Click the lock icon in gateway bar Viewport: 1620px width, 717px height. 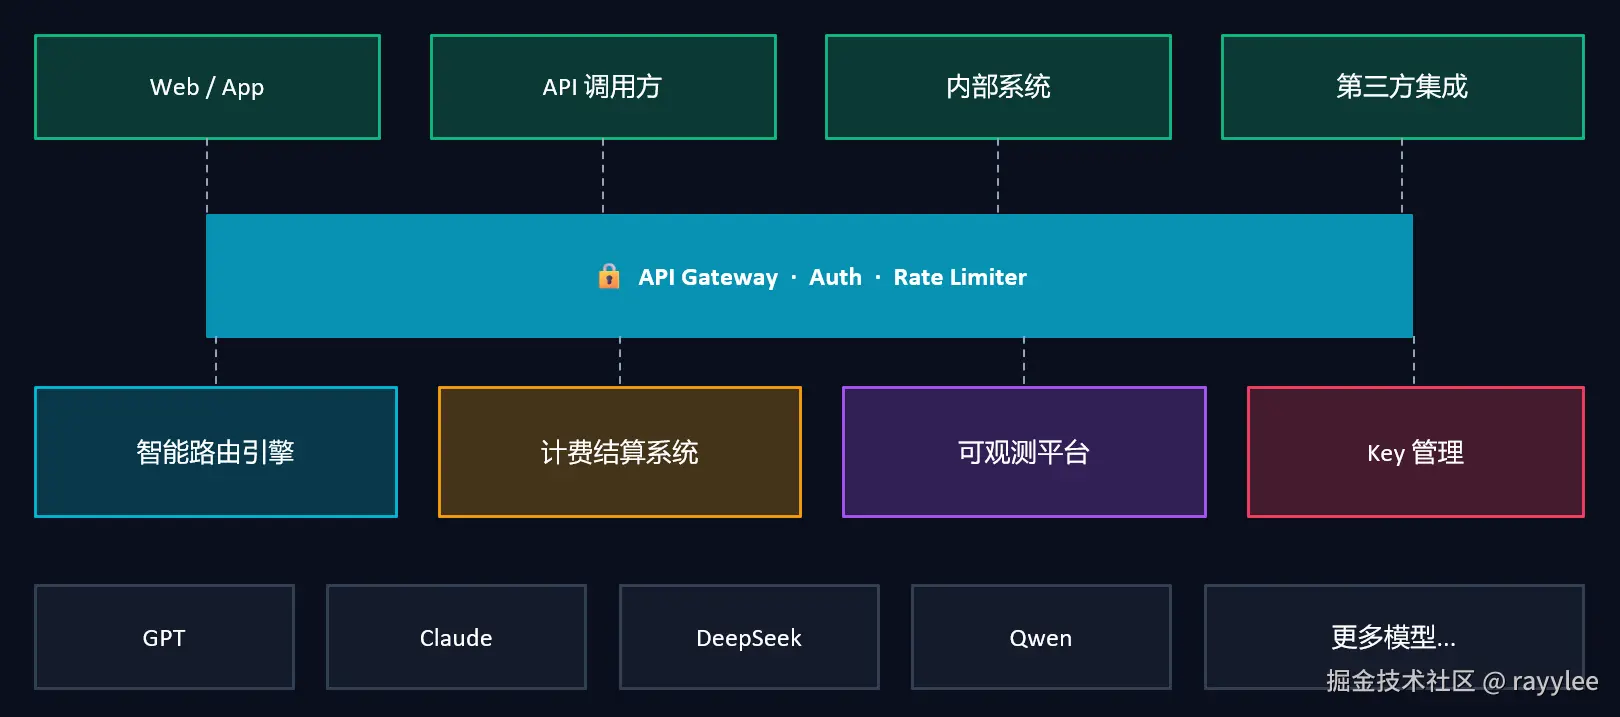click(x=609, y=276)
